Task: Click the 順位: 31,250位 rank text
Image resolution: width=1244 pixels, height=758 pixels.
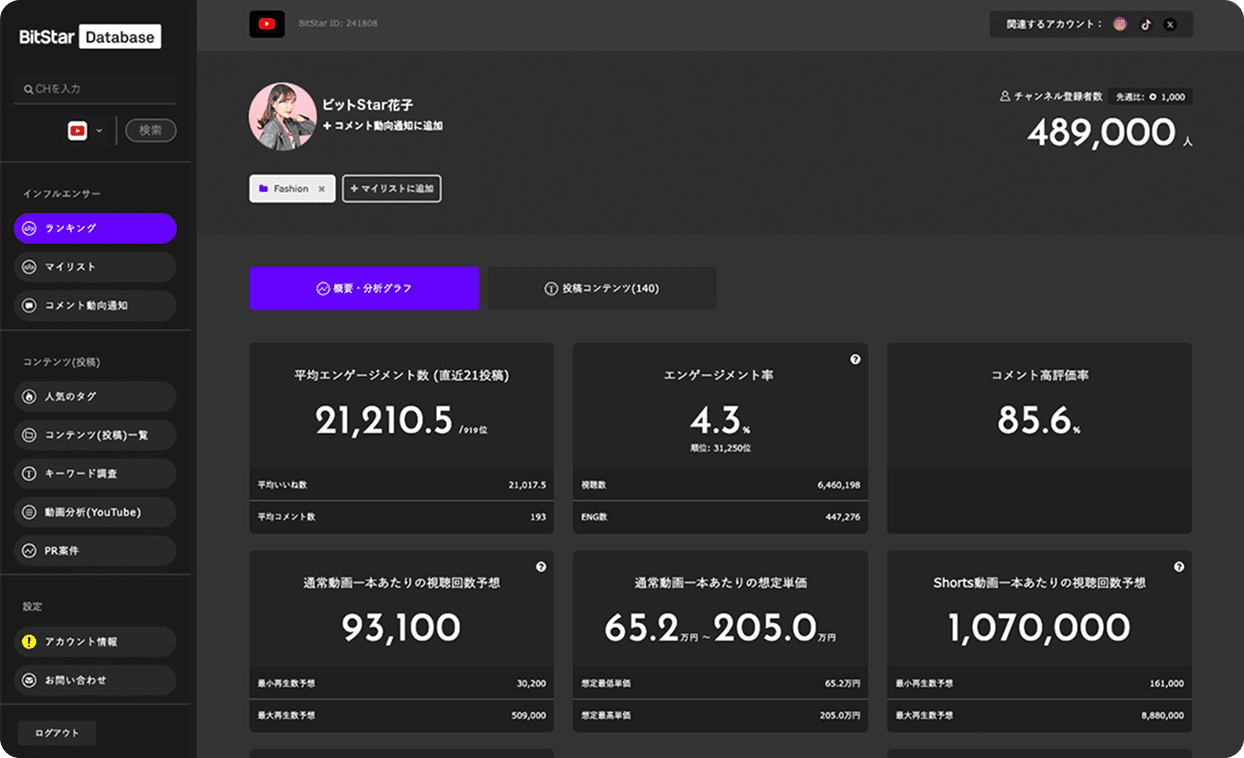Action: [x=720, y=448]
